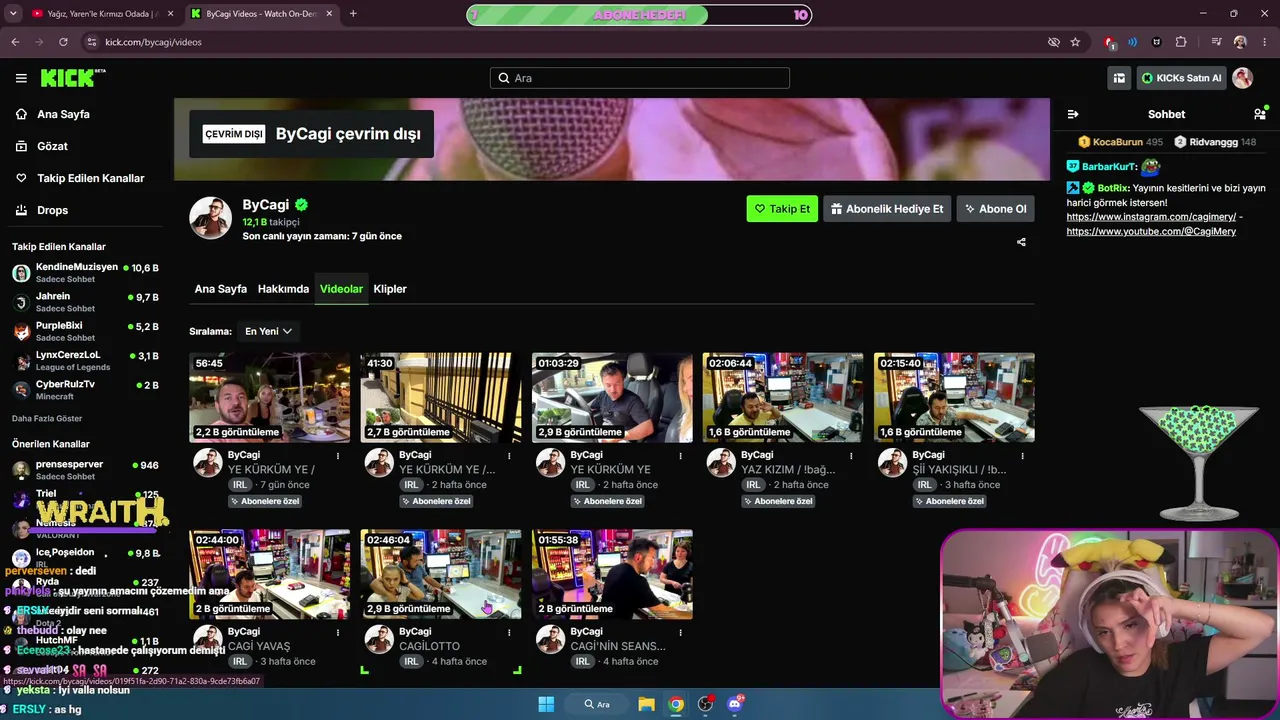Switch to the Klipler tab

point(390,289)
